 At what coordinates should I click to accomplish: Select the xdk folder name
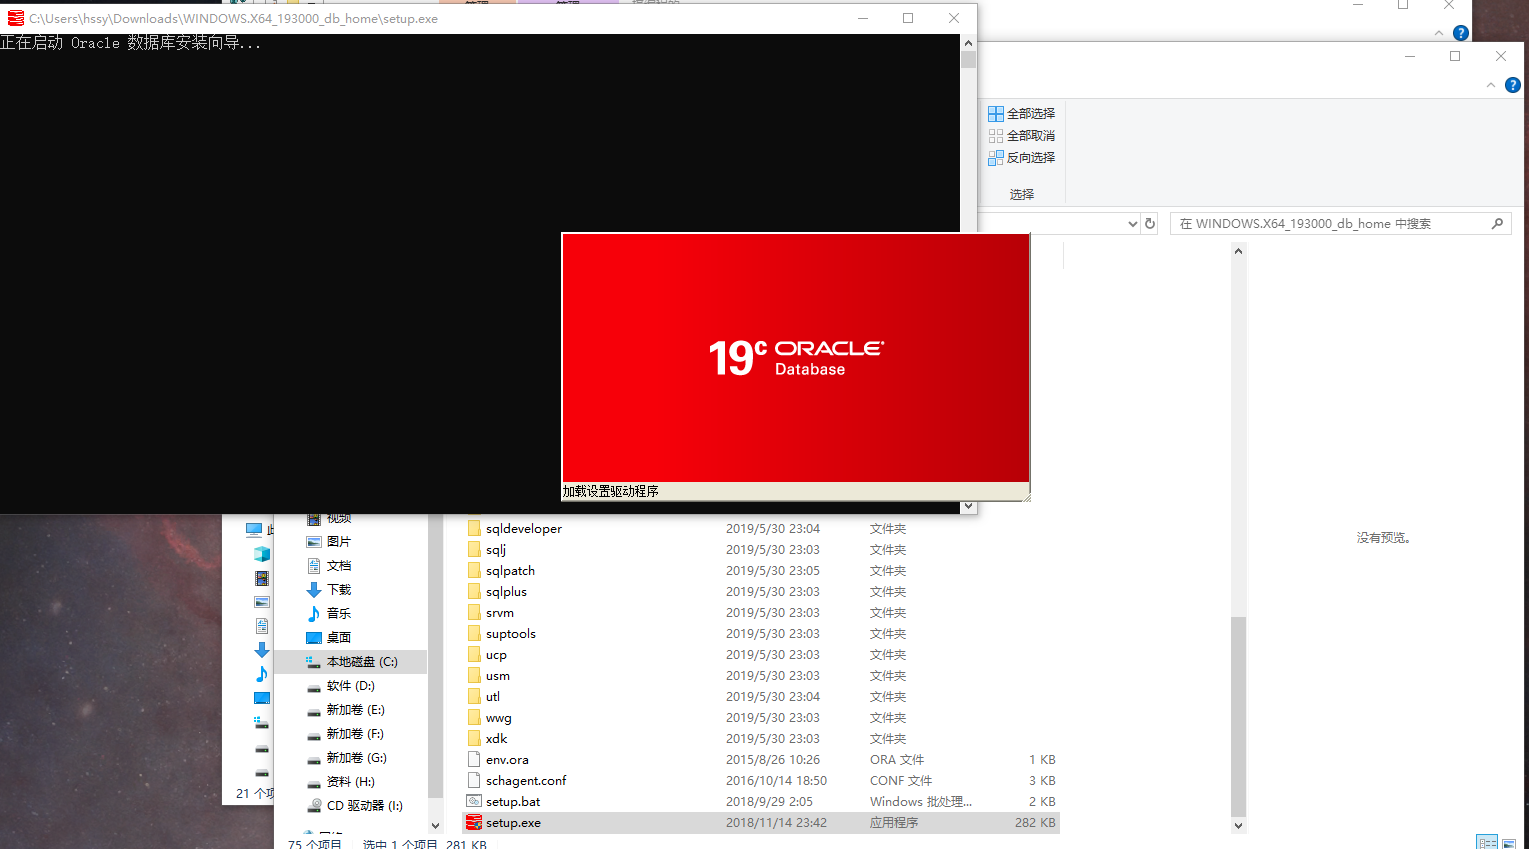(x=497, y=739)
